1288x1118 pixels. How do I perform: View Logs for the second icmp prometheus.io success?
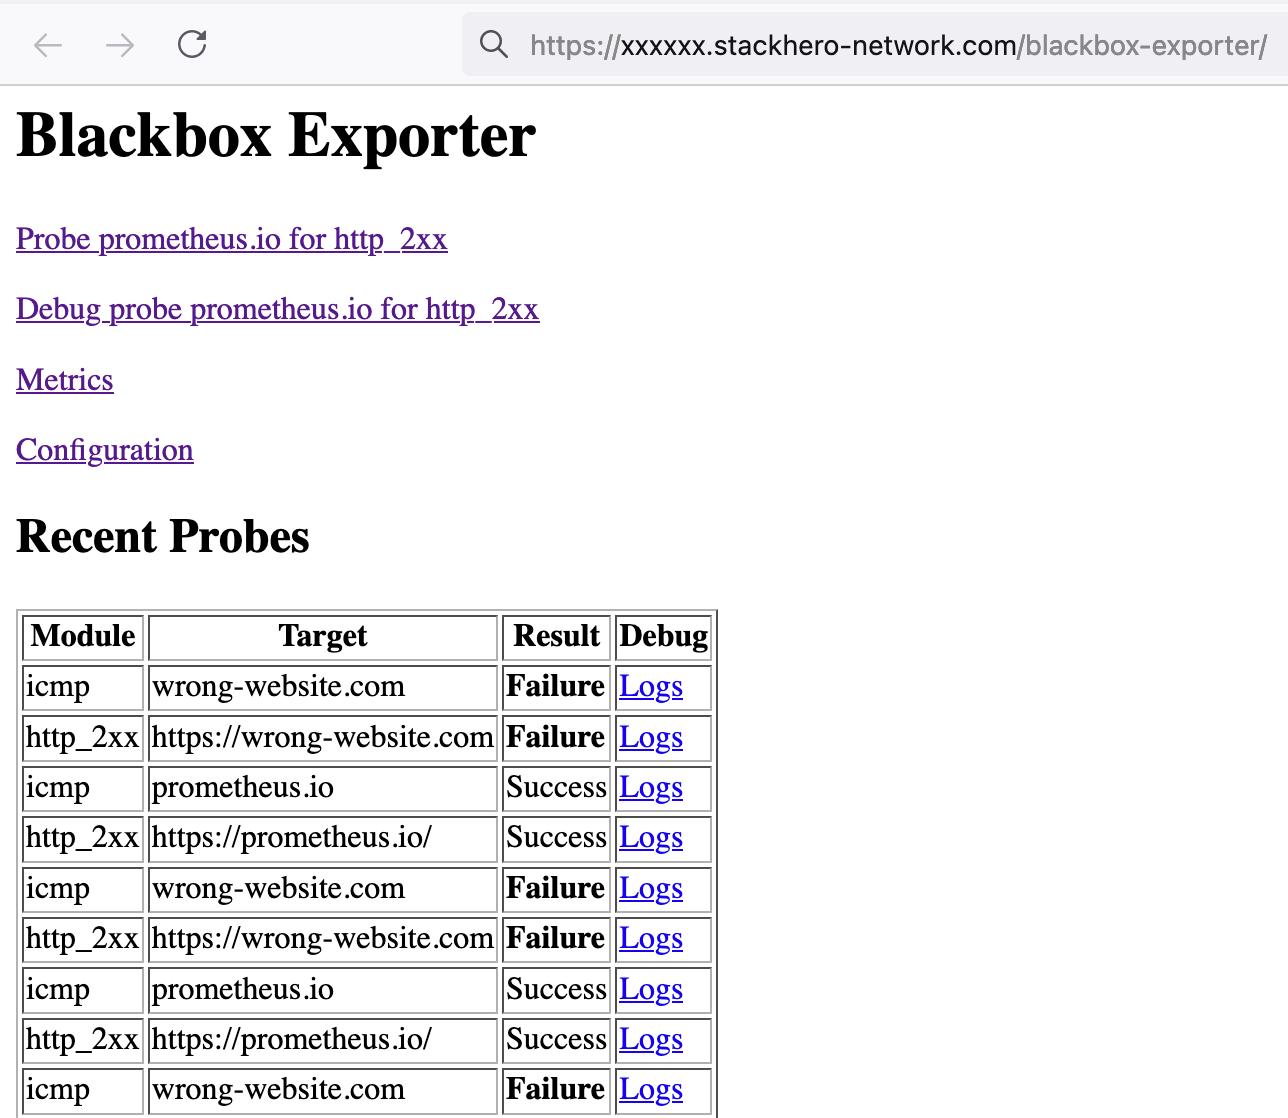point(650,991)
